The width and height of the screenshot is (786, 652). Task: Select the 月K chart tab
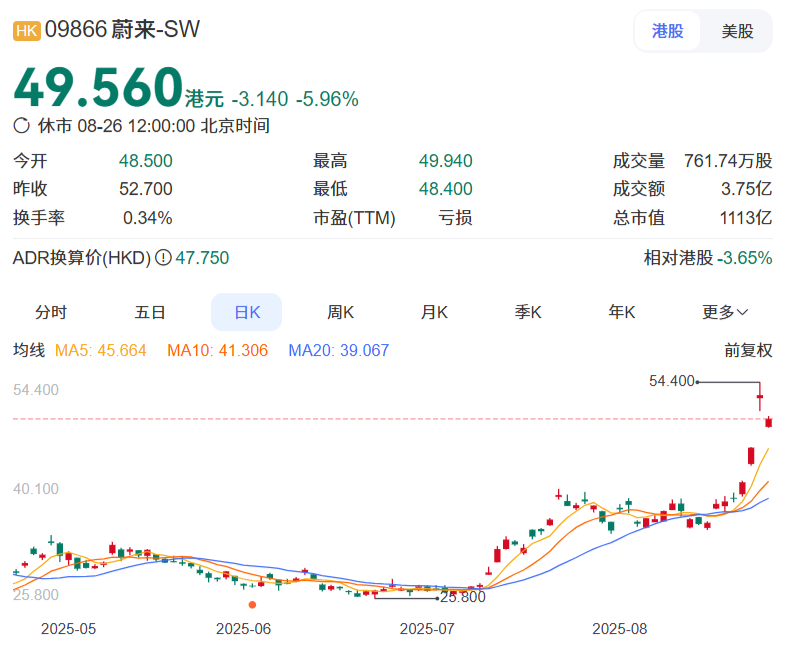pos(434,312)
